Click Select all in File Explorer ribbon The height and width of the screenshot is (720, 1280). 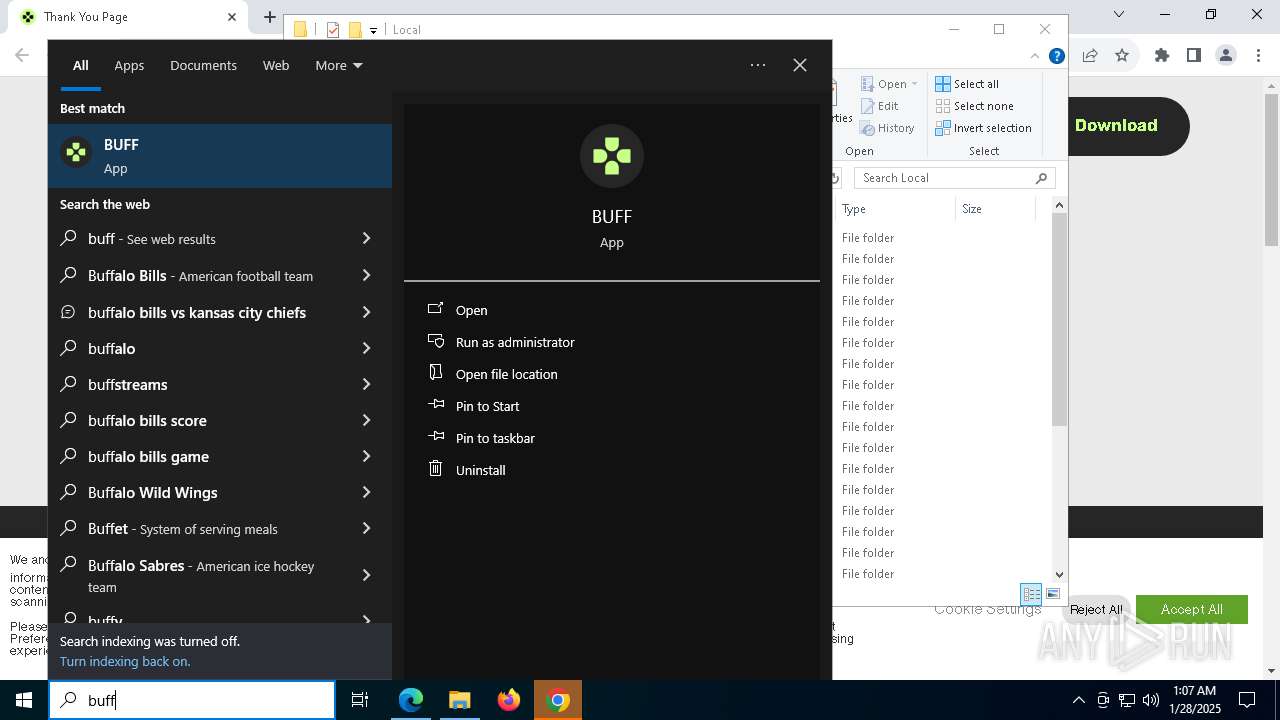967,84
